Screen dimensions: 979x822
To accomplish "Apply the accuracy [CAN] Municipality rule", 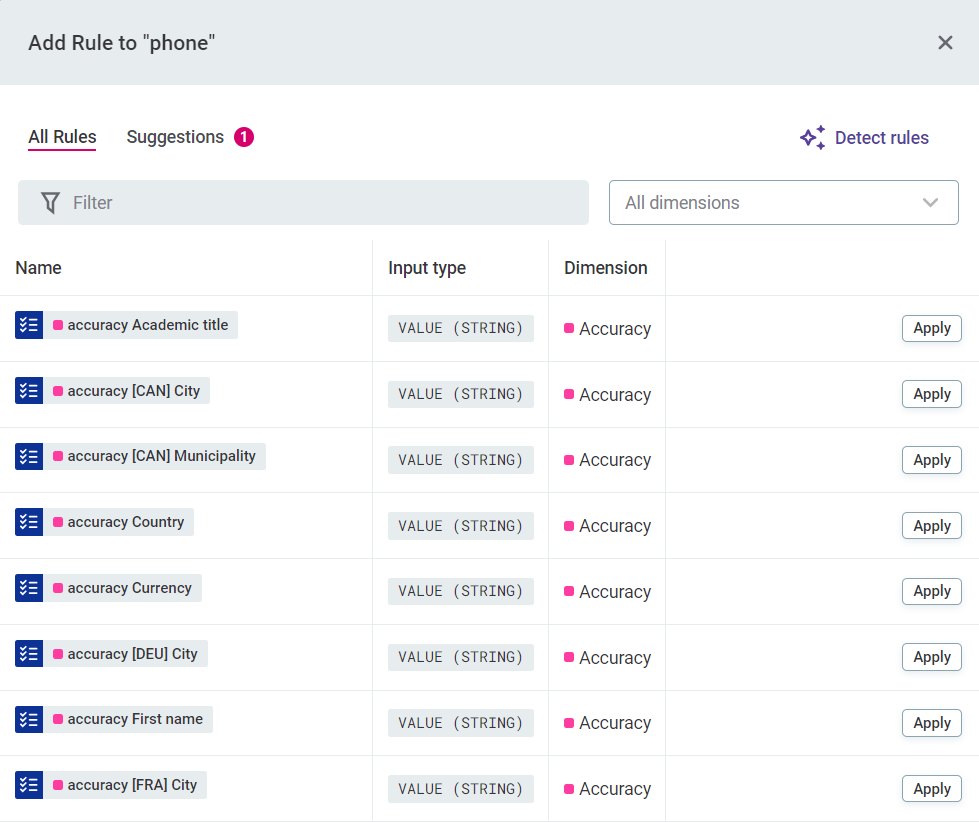I will (931, 460).
